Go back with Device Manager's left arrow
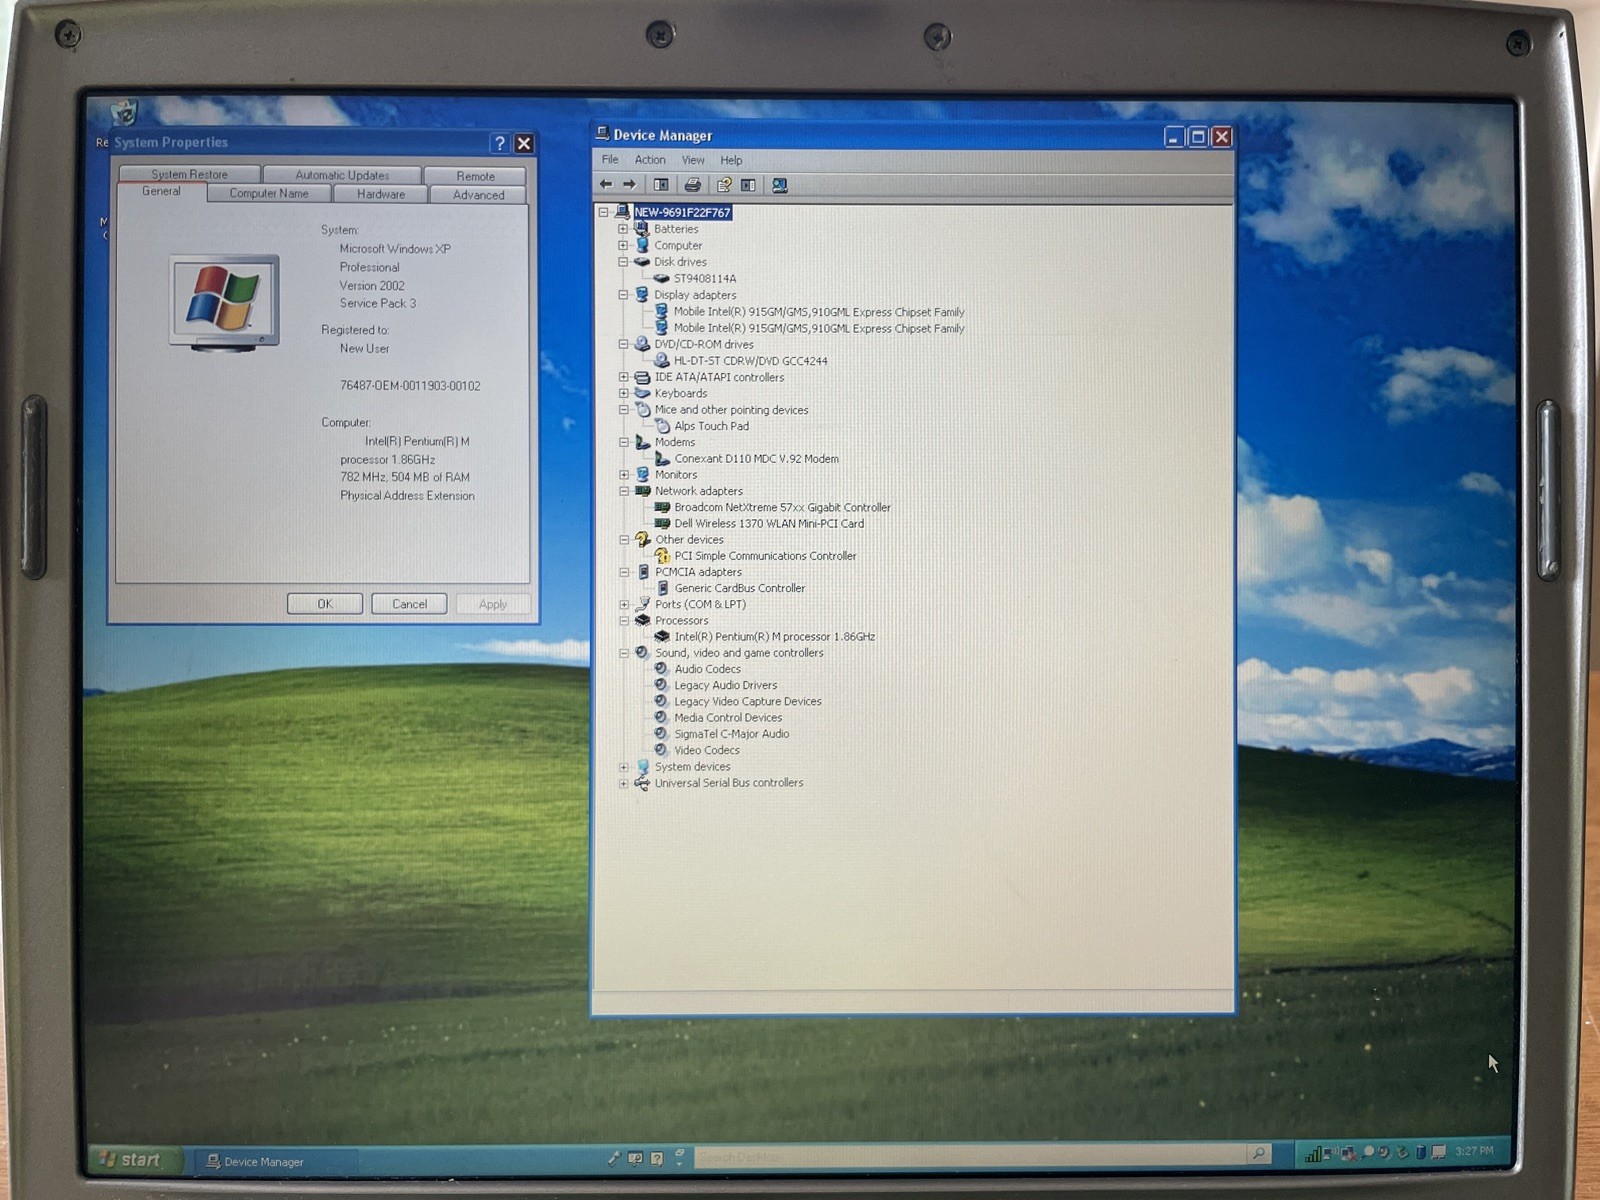1600x1200 pixels. pos(606,185)
